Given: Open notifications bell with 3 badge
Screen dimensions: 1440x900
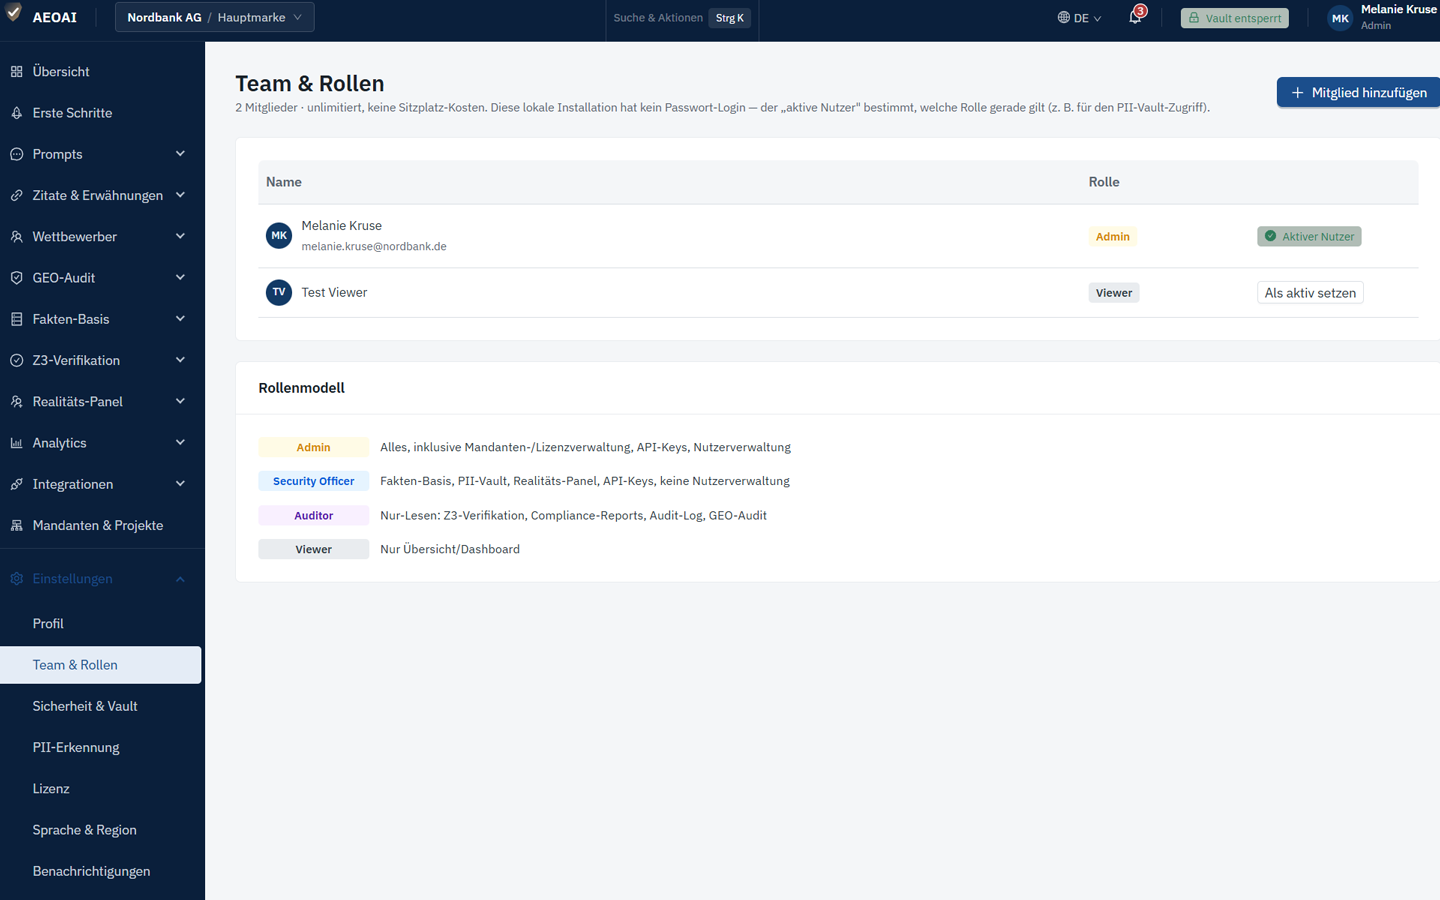Looking at the screenshot, I should pyautogui.click(x=1136, y=16).
